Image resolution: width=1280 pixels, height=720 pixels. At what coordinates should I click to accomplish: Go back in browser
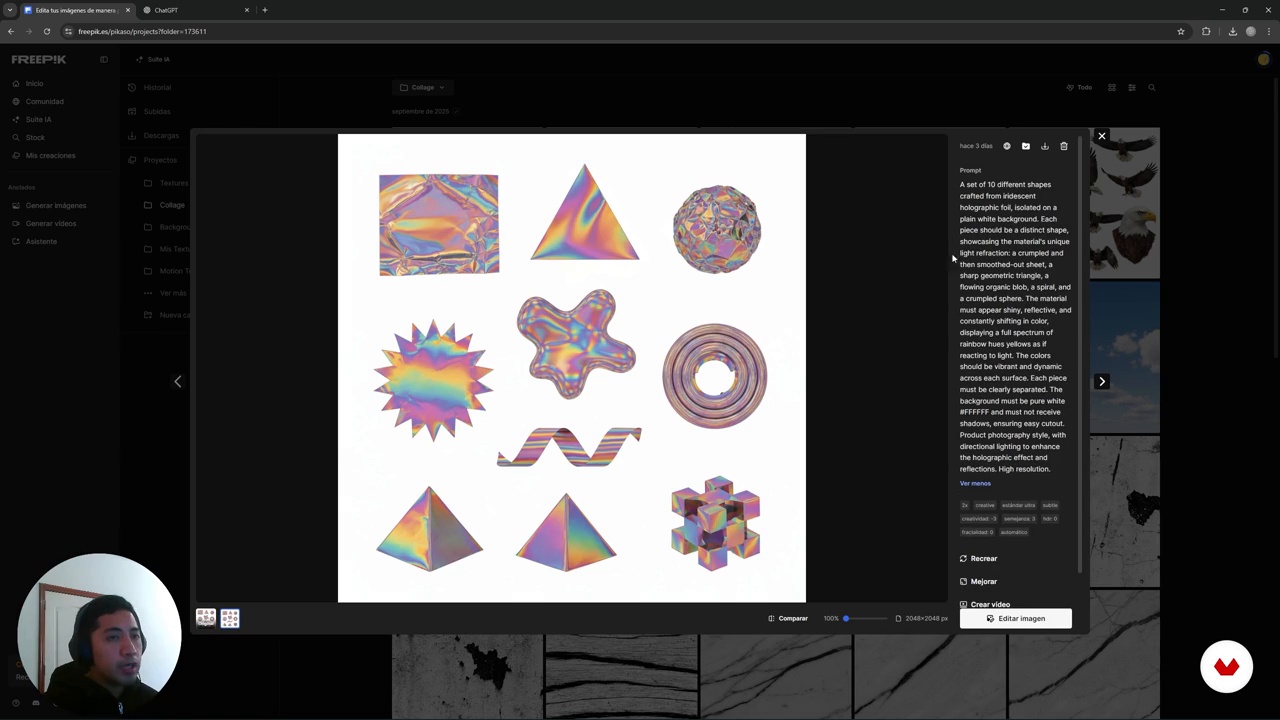click(11, 31)
